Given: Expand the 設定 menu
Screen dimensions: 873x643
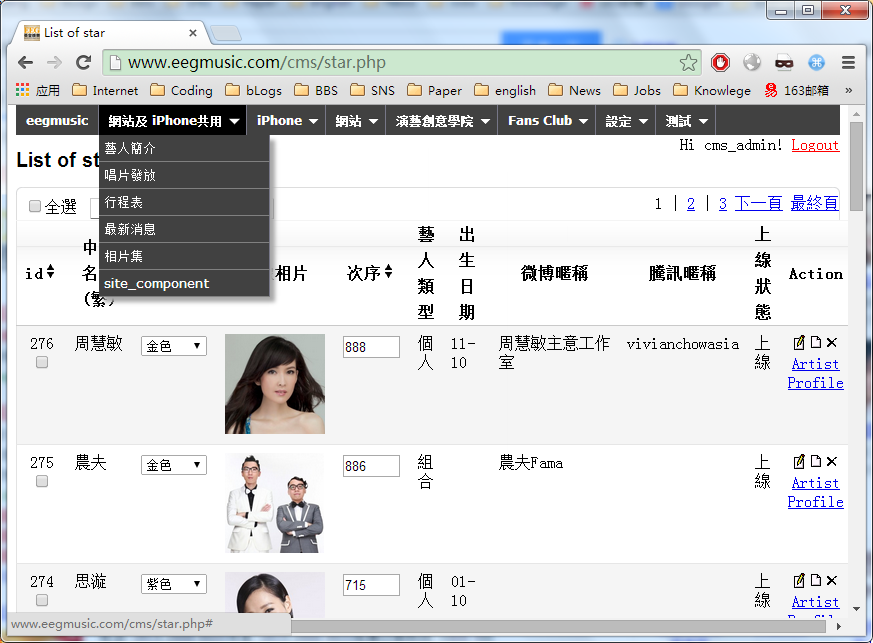Looking at the screenshot, I should [x=626, y=121].
